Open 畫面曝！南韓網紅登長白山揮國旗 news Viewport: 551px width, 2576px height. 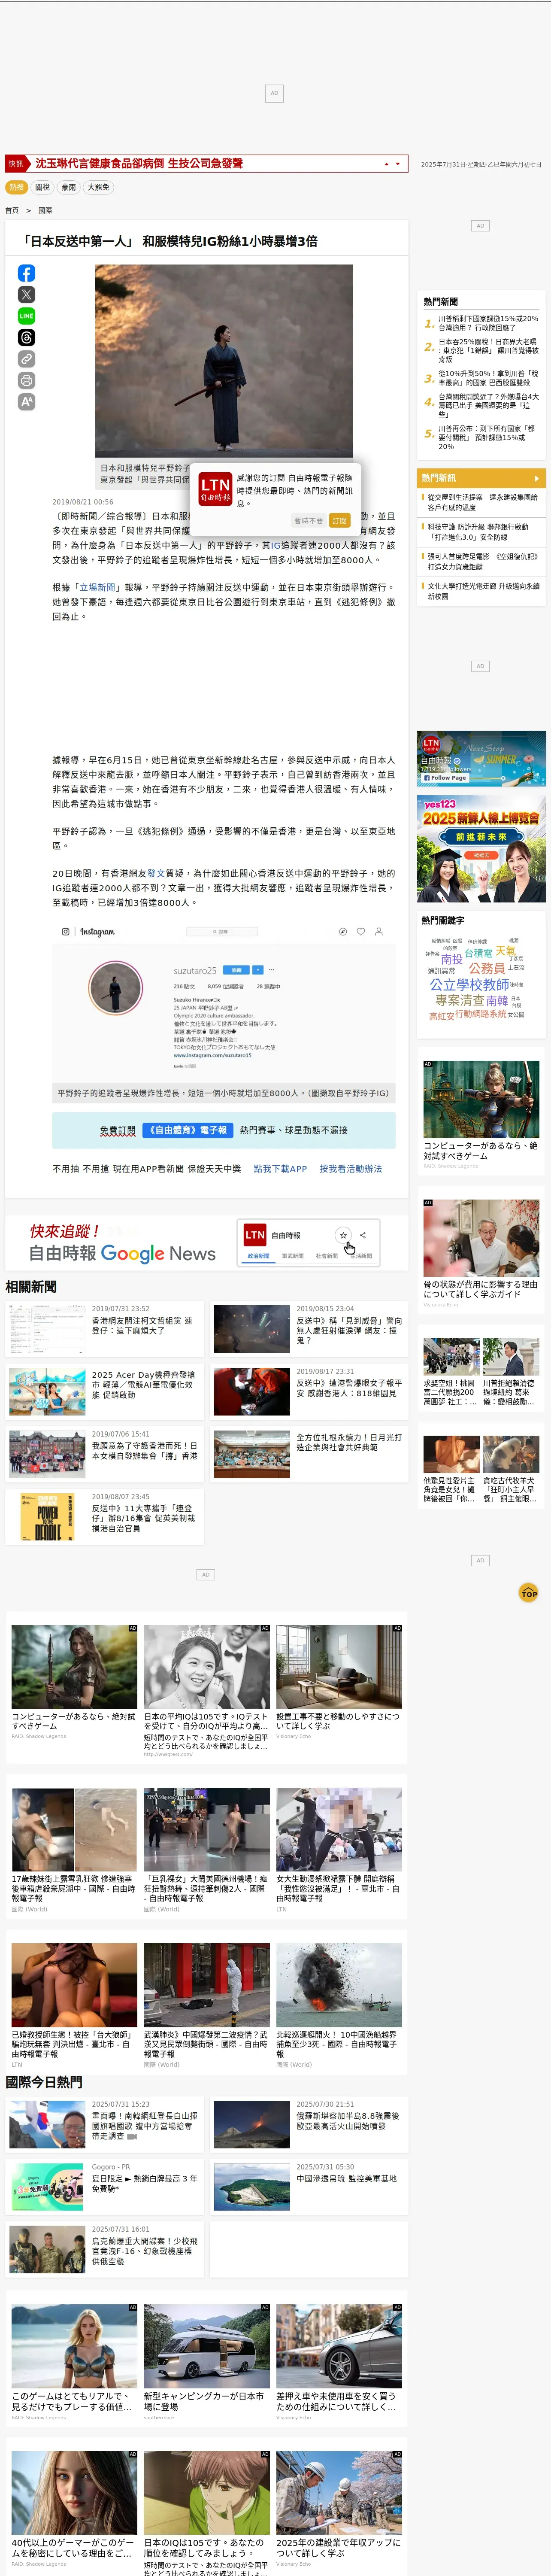click(145, 2126)
